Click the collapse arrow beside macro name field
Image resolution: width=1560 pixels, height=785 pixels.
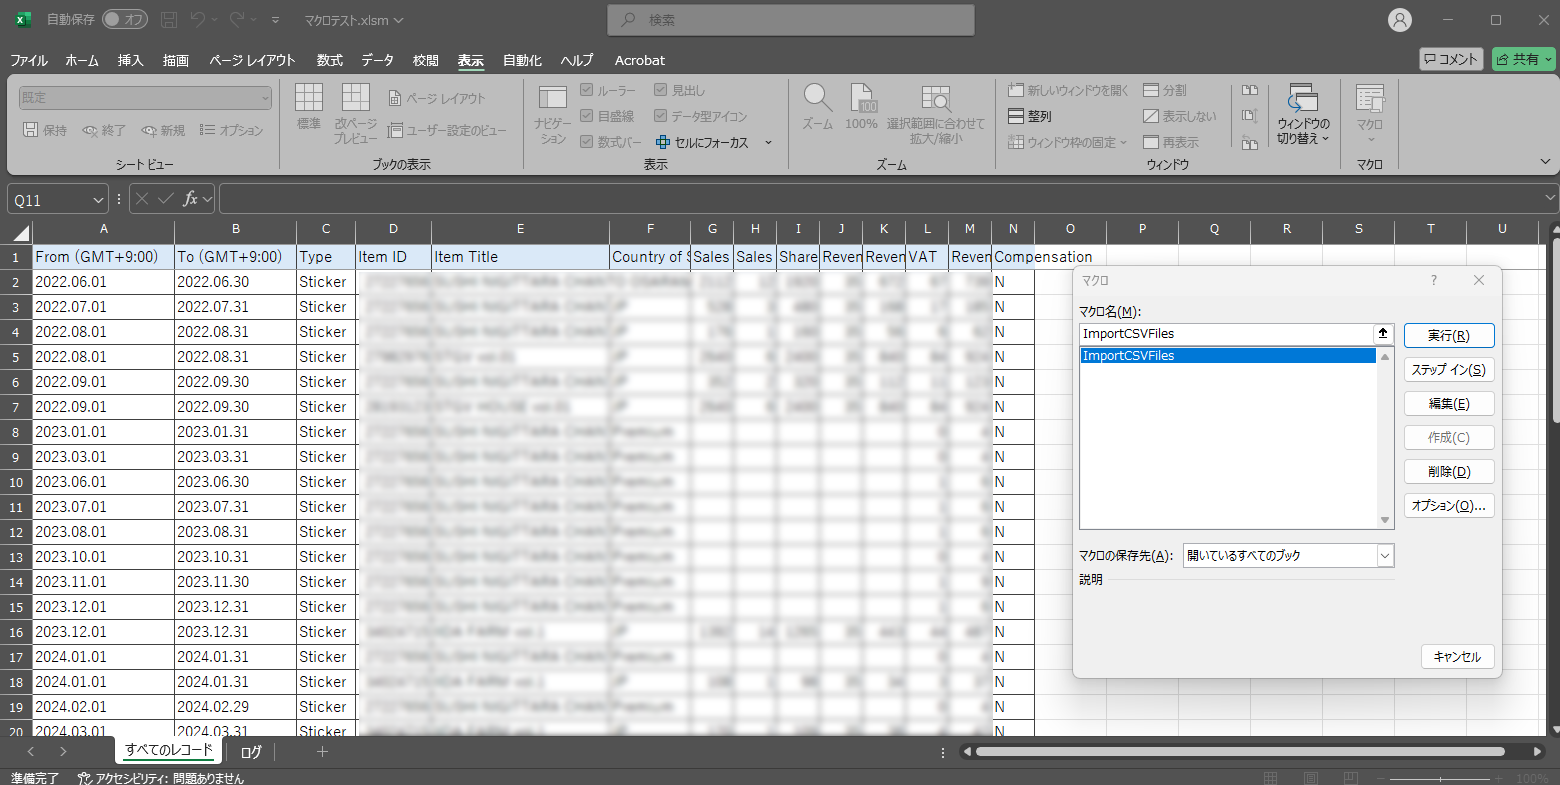[1383, 334]
